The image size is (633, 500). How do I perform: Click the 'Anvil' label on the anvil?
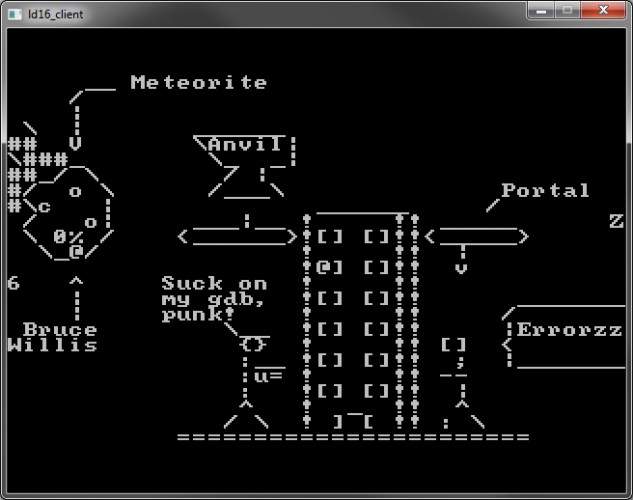coord(245,144)
